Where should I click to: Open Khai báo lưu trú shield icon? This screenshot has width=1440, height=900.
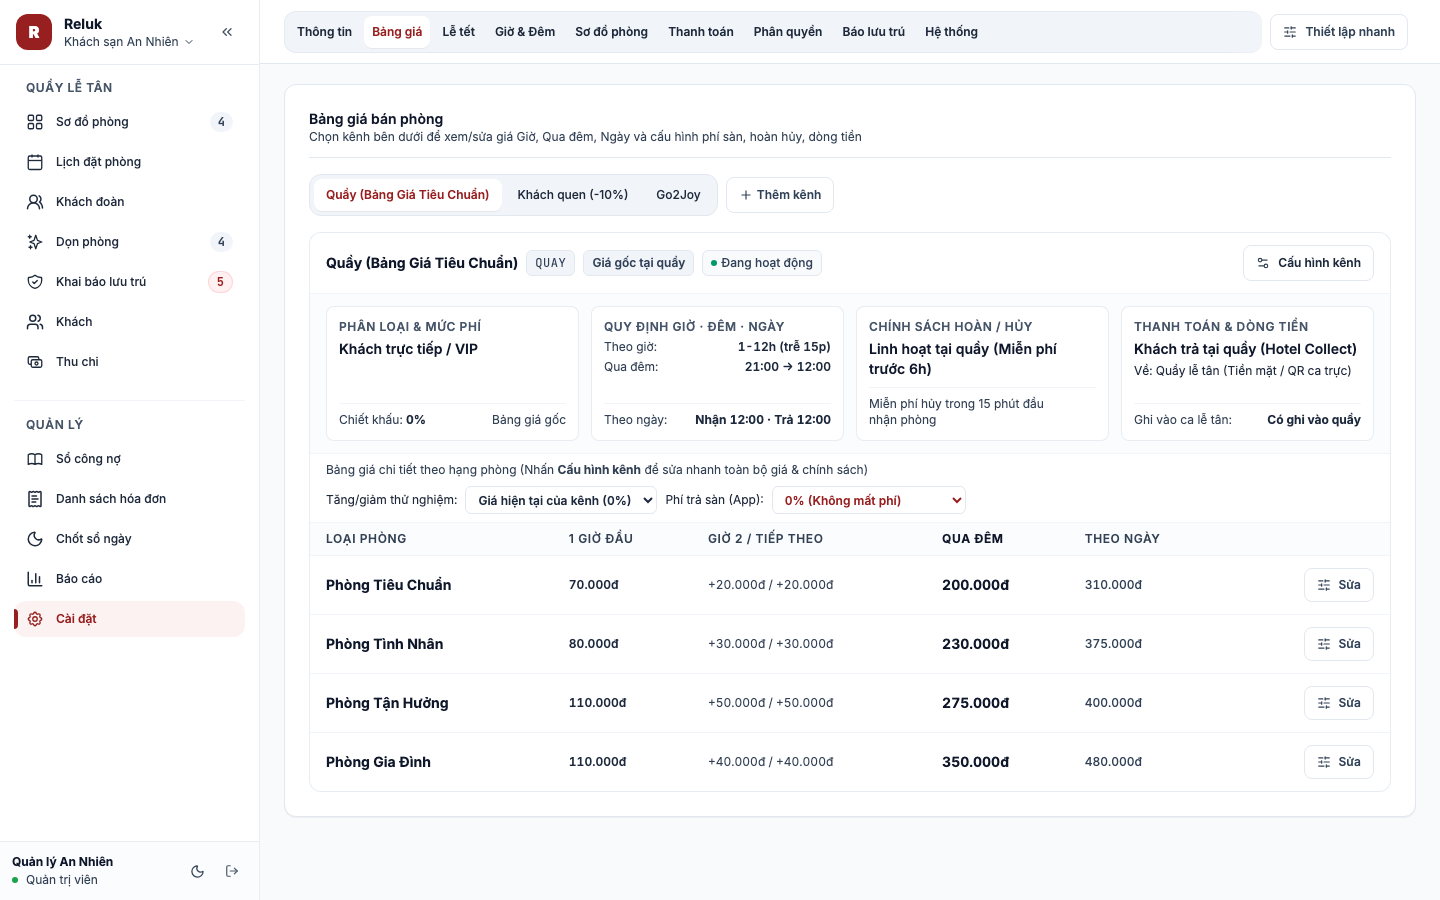(x=35, y=282)
